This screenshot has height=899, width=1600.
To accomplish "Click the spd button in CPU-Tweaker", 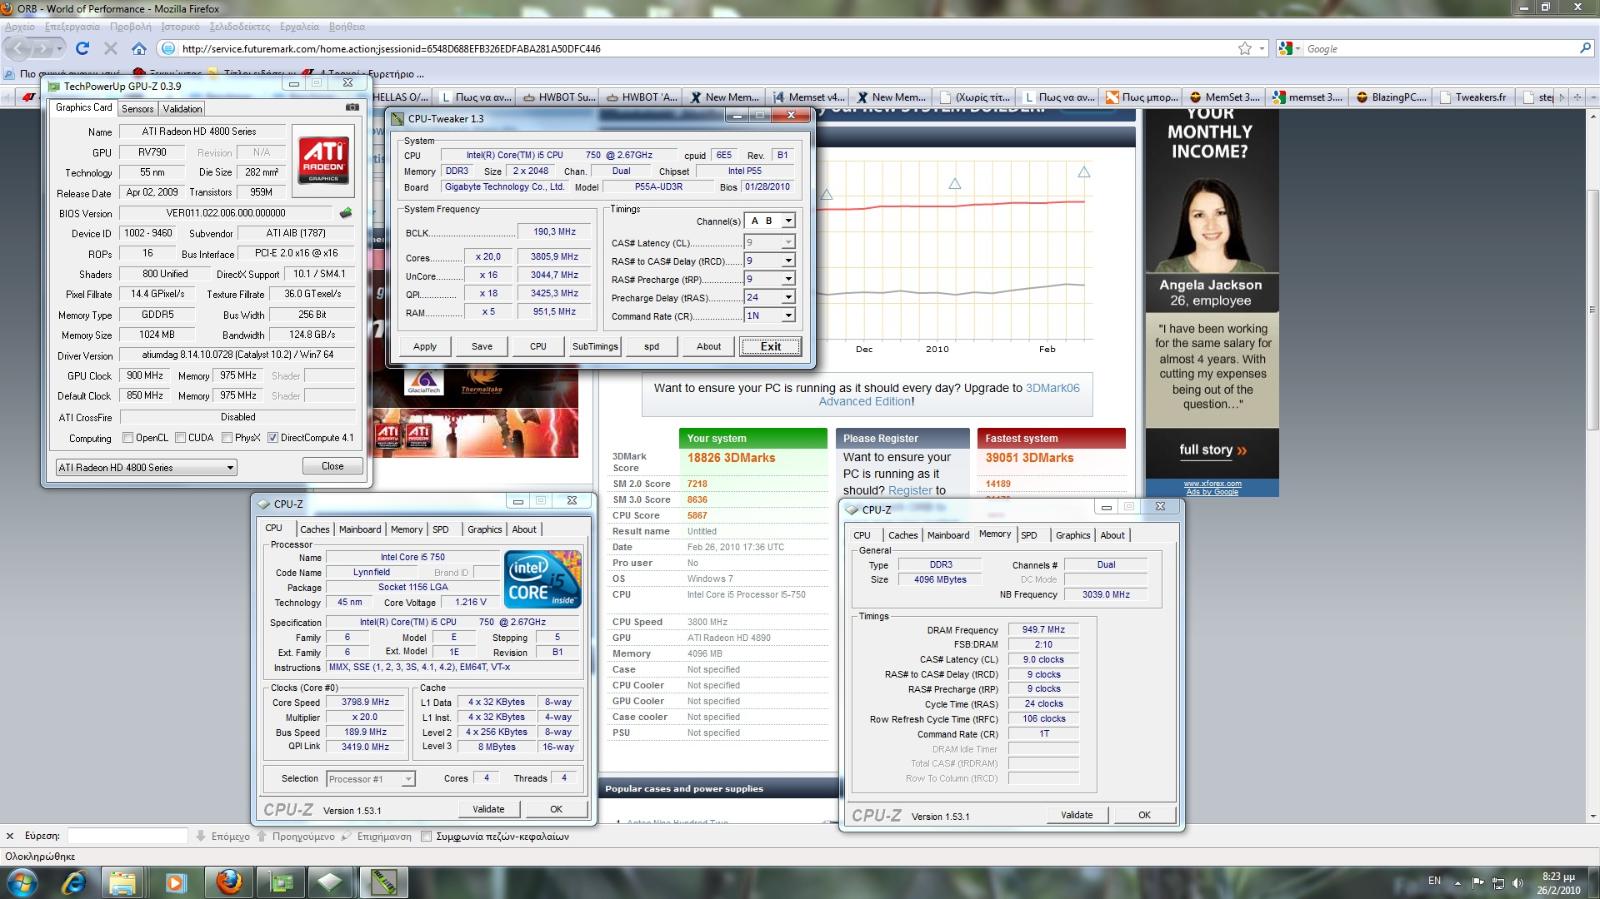I will click(652, 346).
